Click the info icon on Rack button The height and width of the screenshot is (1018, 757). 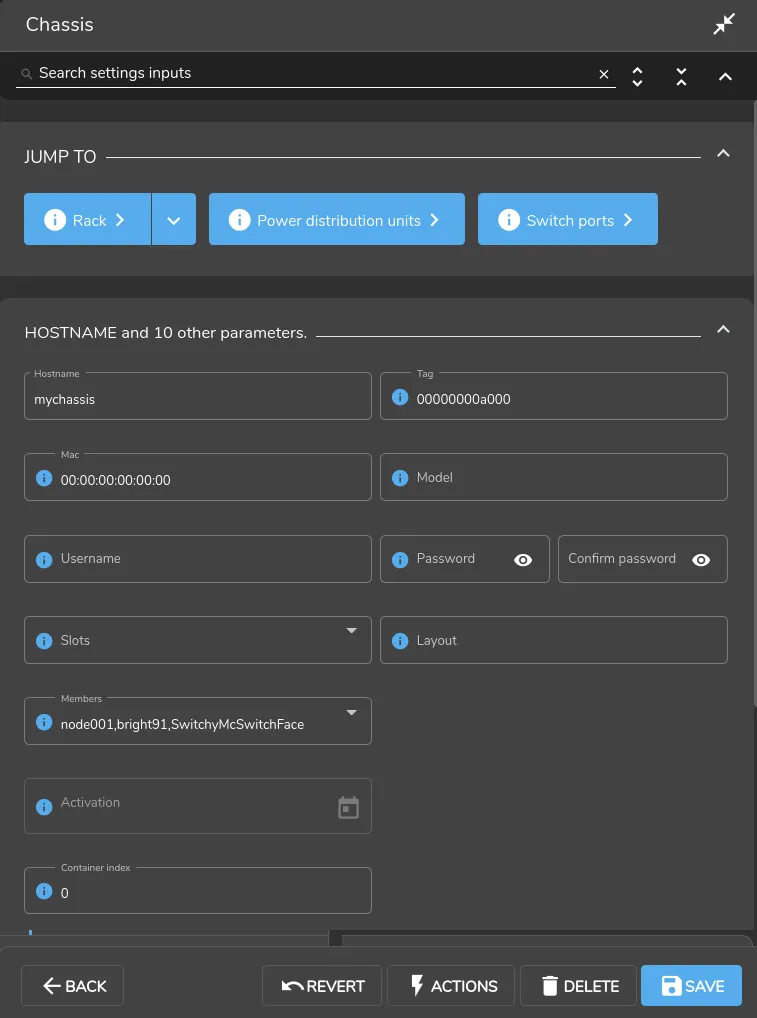(x=55, y=219)
